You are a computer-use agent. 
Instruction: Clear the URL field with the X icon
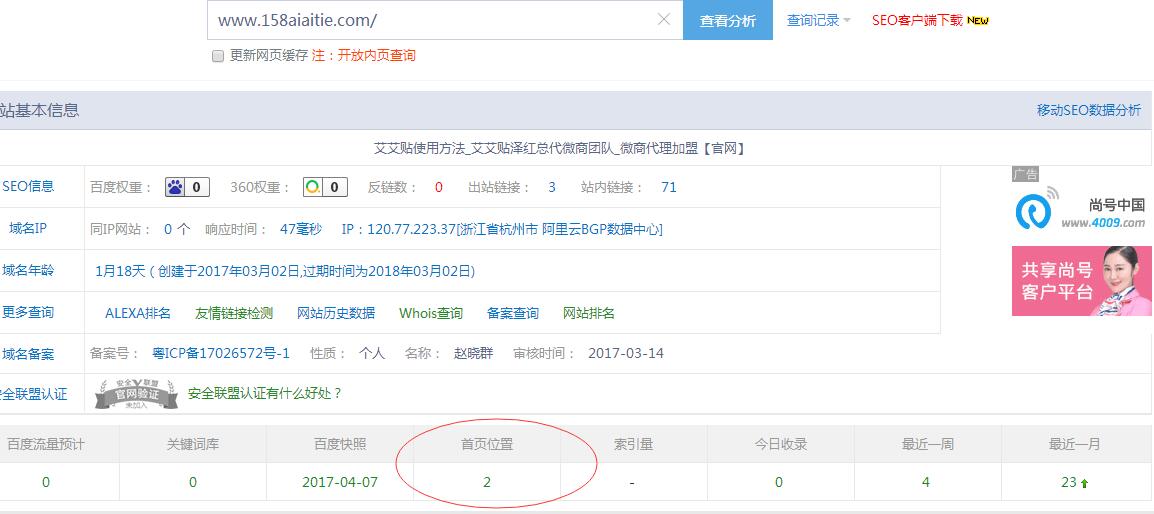pos(663,20)
